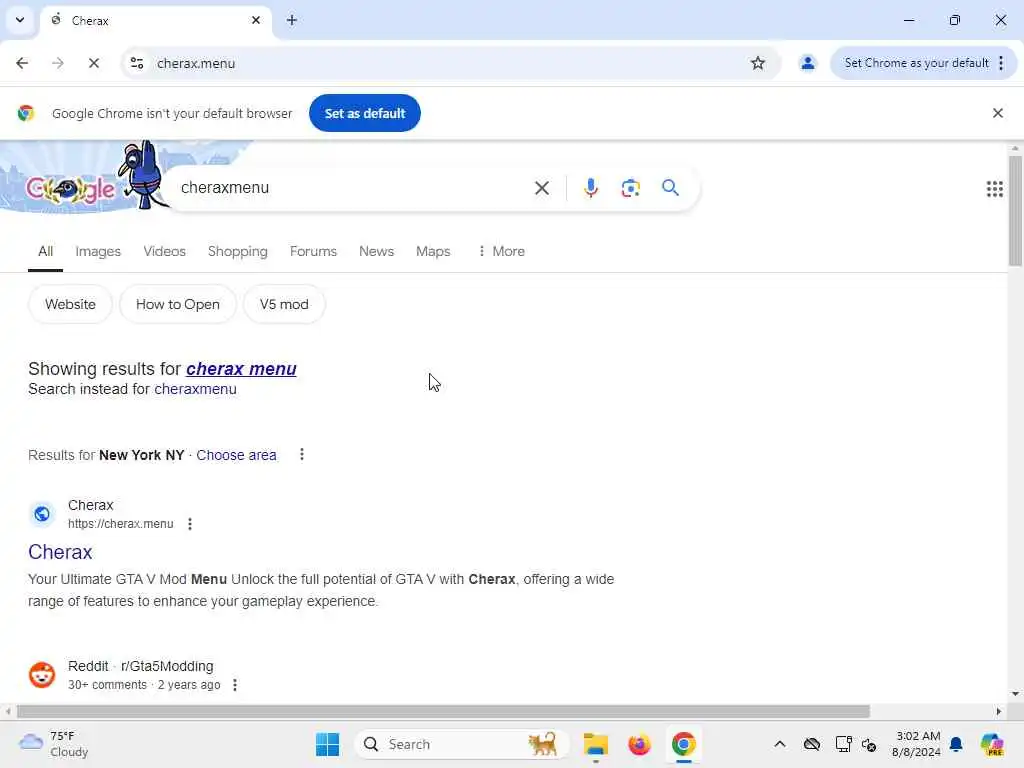Clear the search box text

(x=541, y=188)
